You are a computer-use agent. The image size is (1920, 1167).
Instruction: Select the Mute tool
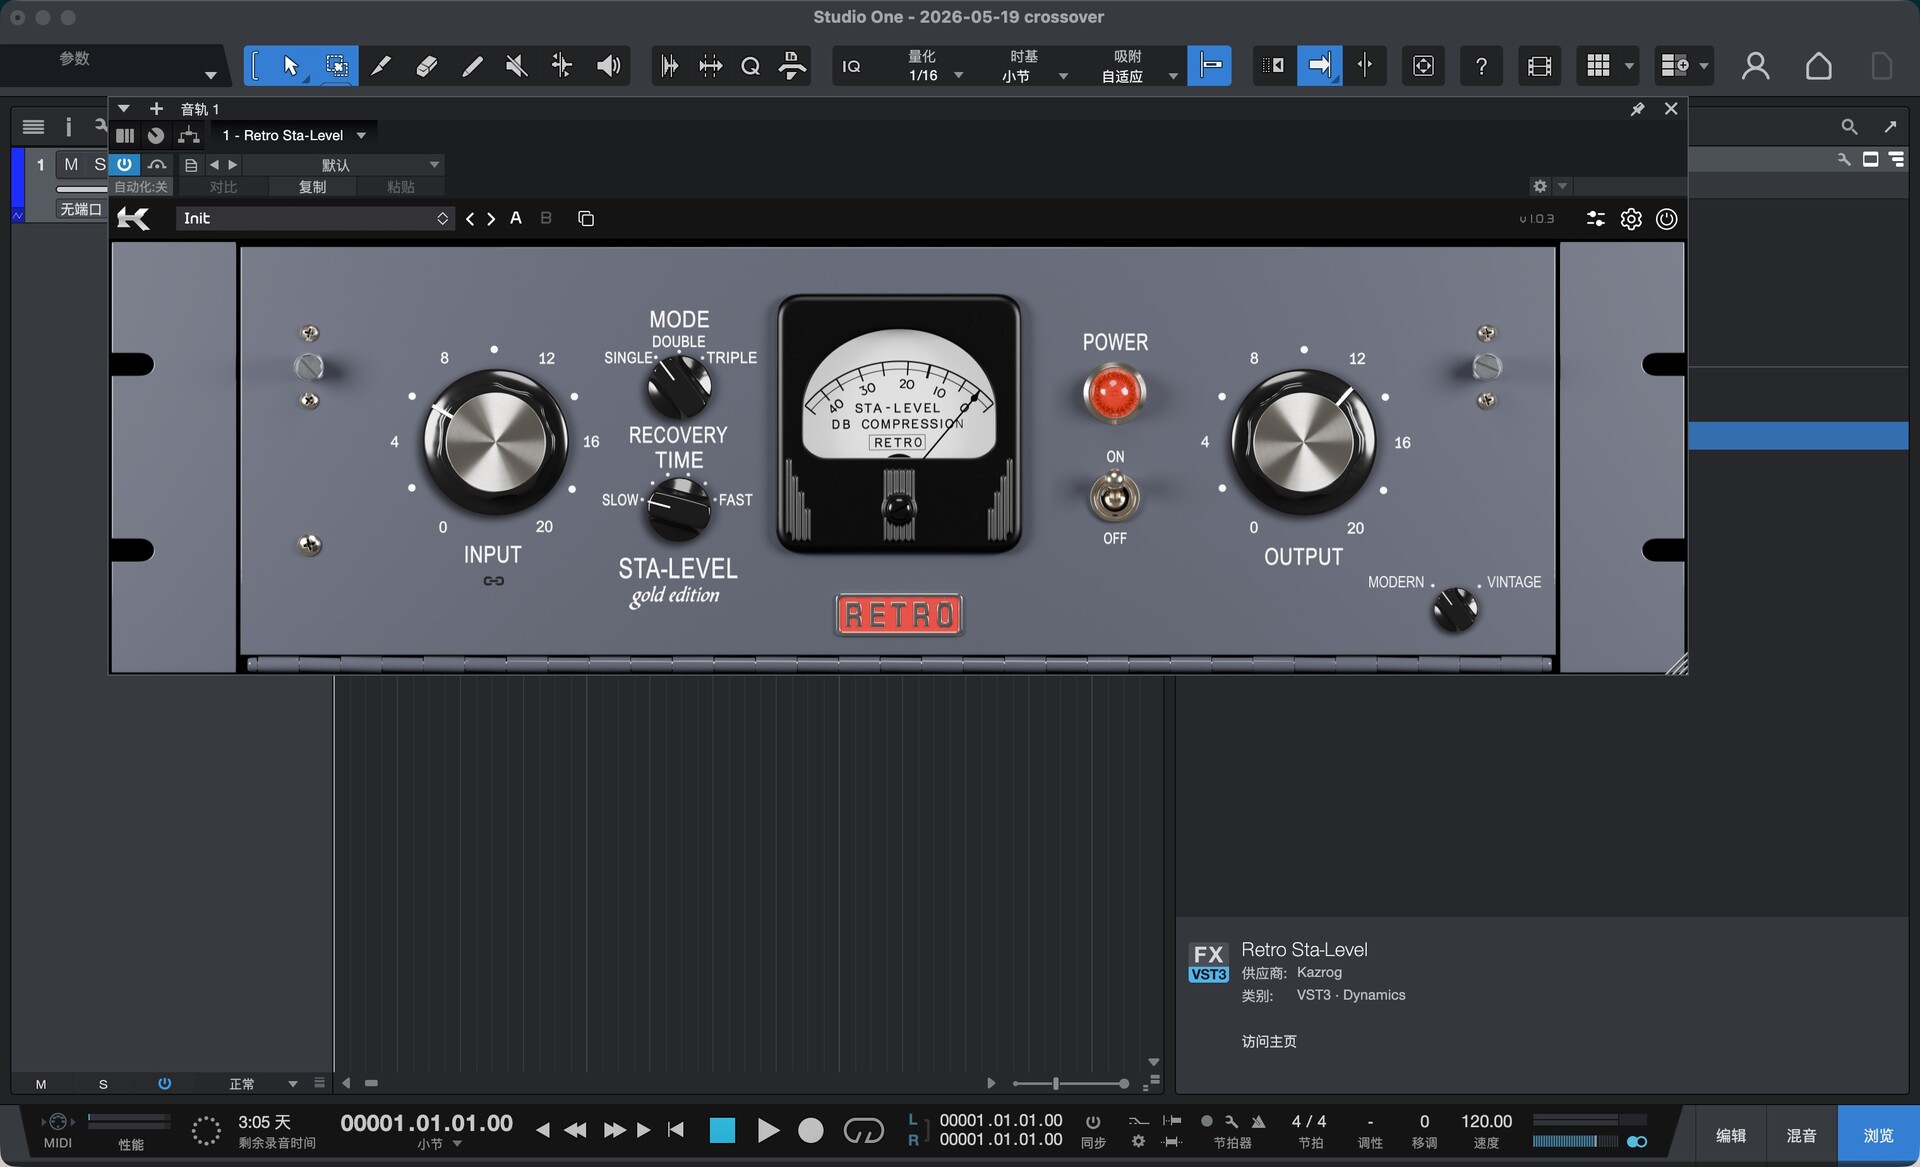click(516, 66)
